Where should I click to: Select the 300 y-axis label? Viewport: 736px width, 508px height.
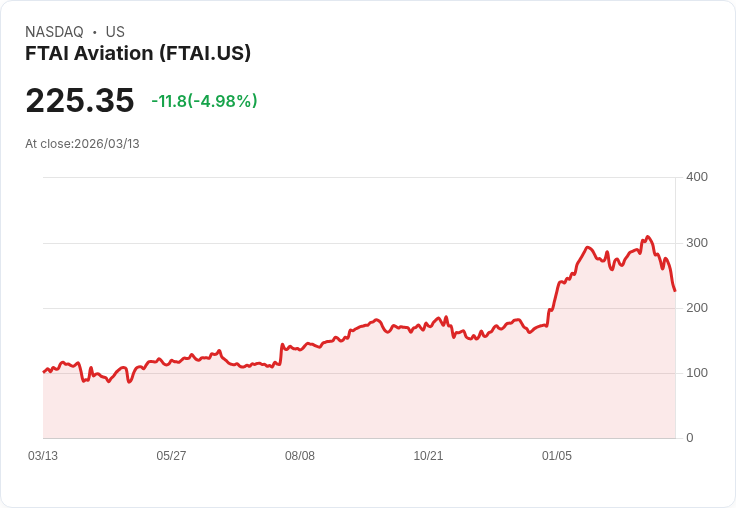696,243
